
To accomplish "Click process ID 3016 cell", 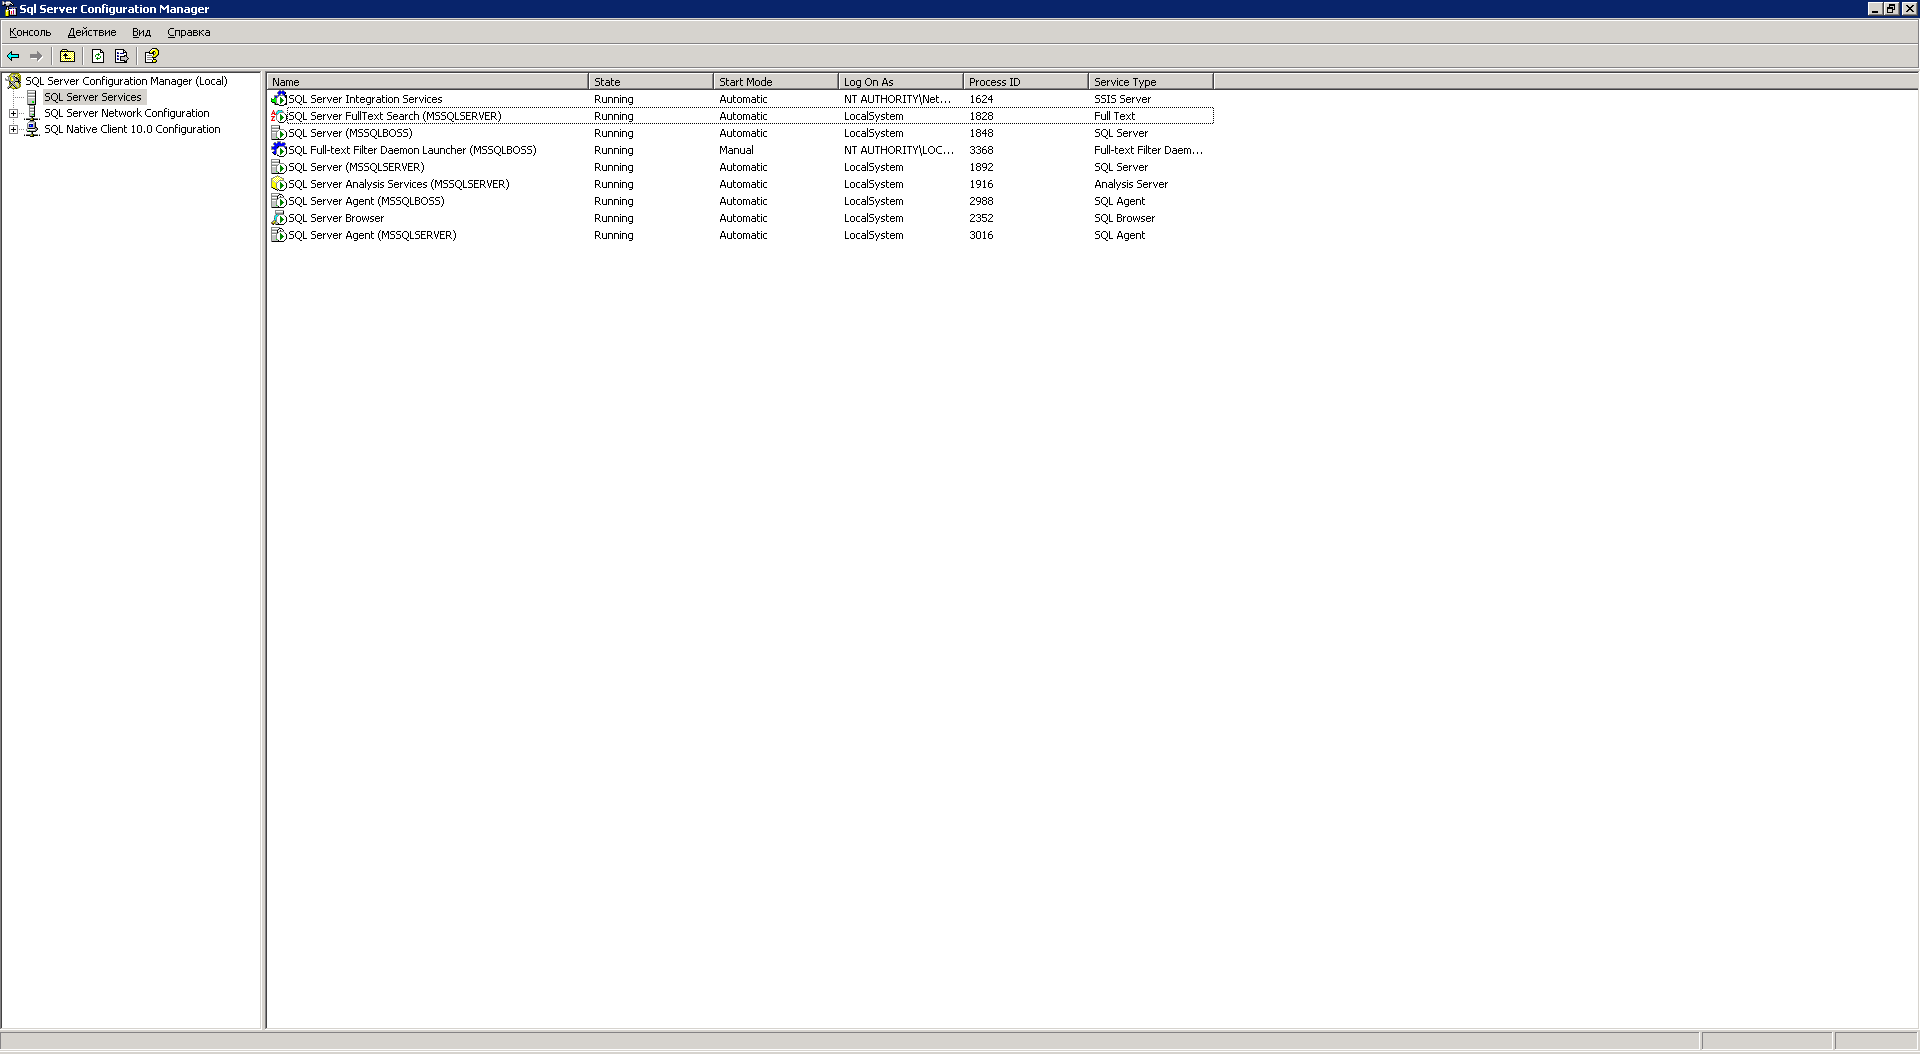I will (981, 235).
